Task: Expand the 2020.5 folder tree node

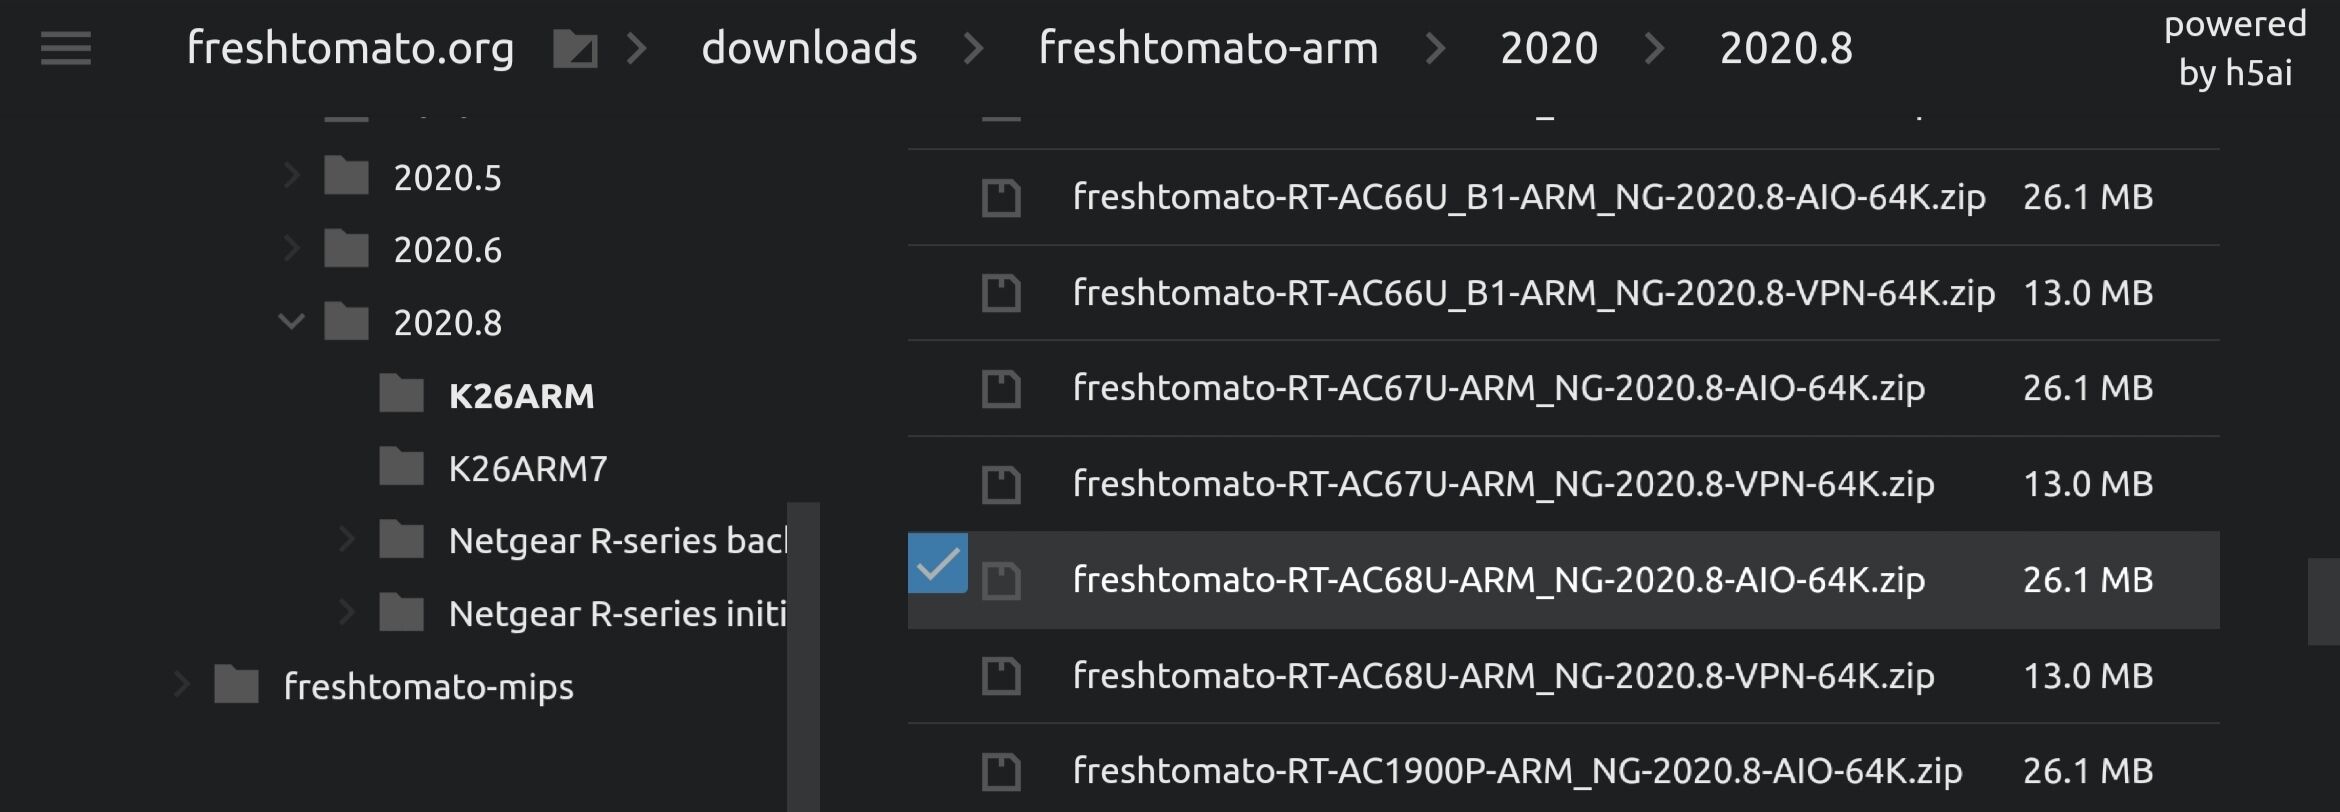Action: click(291, 176)
